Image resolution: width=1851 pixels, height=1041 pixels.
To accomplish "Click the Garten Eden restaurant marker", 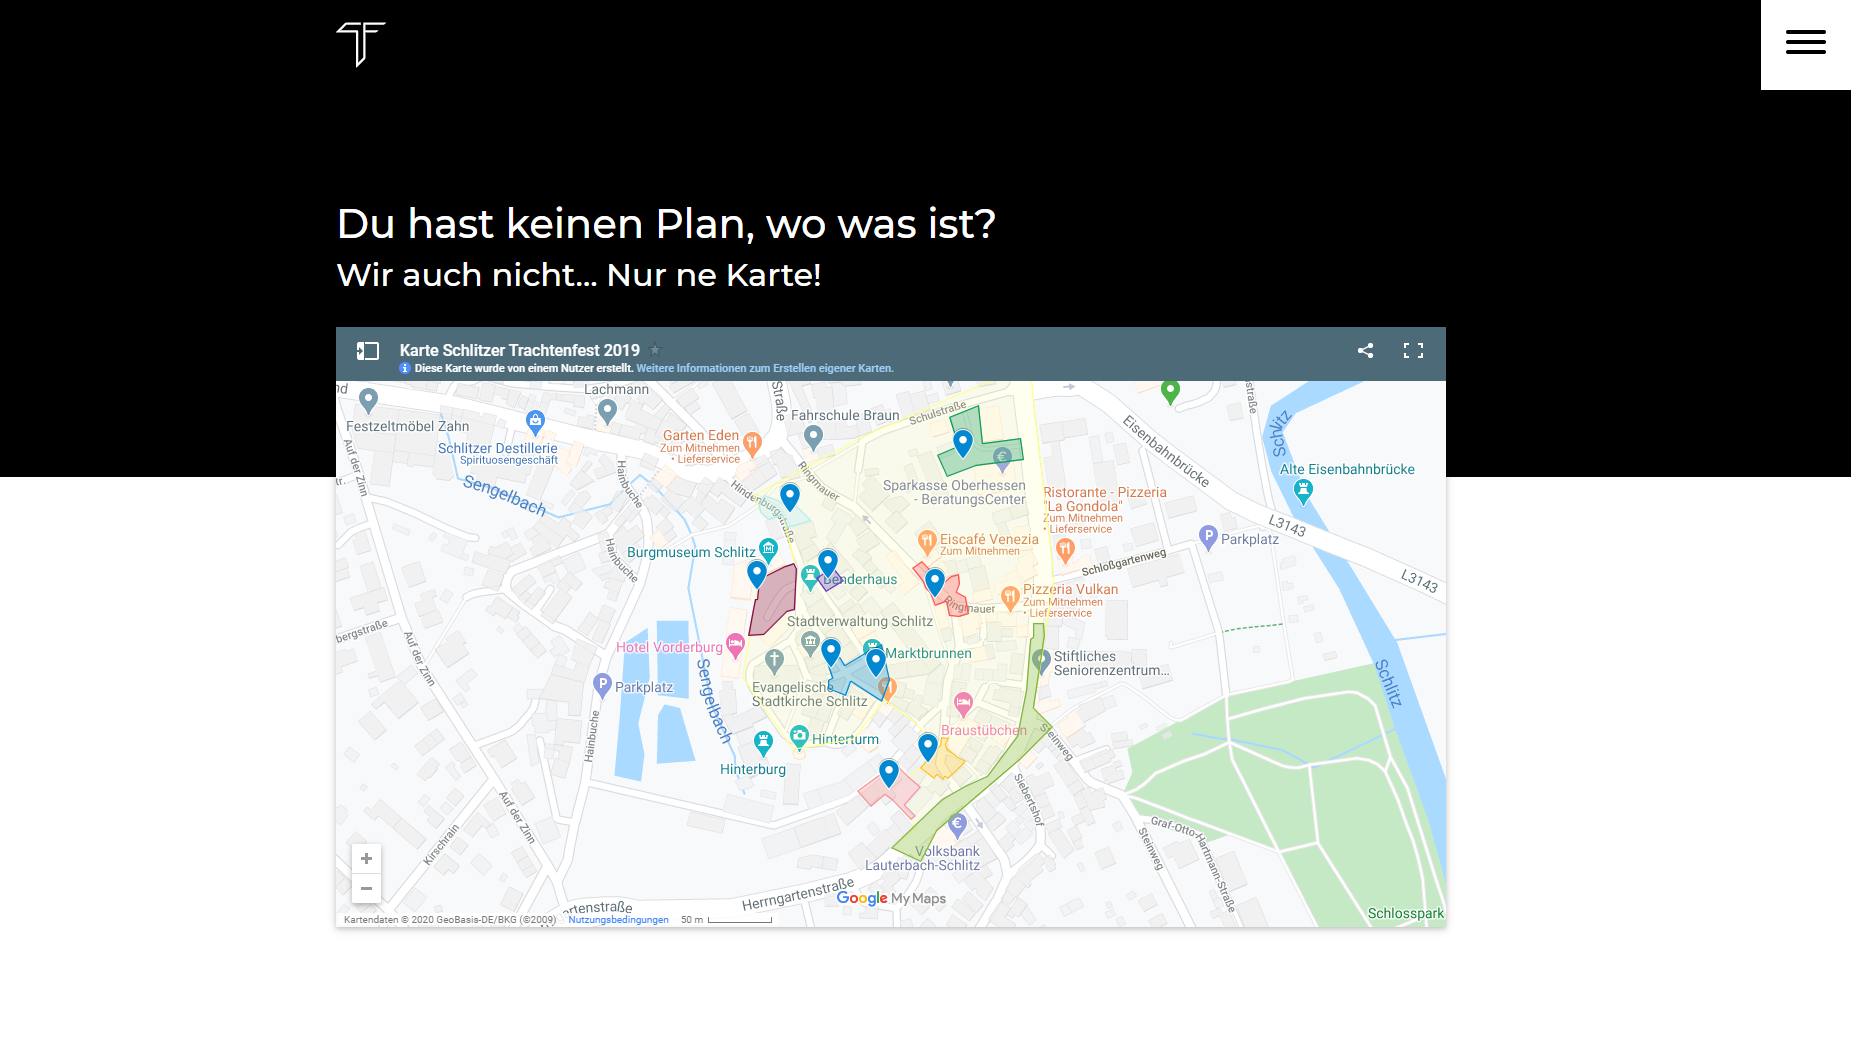I will tap(752, 443).
